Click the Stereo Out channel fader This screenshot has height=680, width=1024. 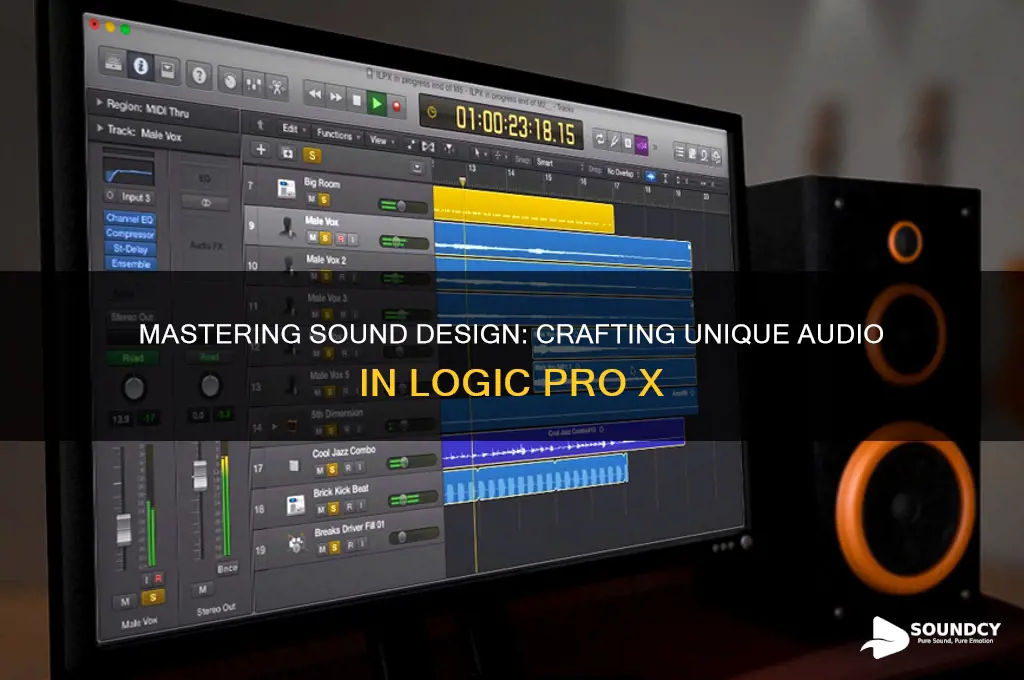(200, 474)
